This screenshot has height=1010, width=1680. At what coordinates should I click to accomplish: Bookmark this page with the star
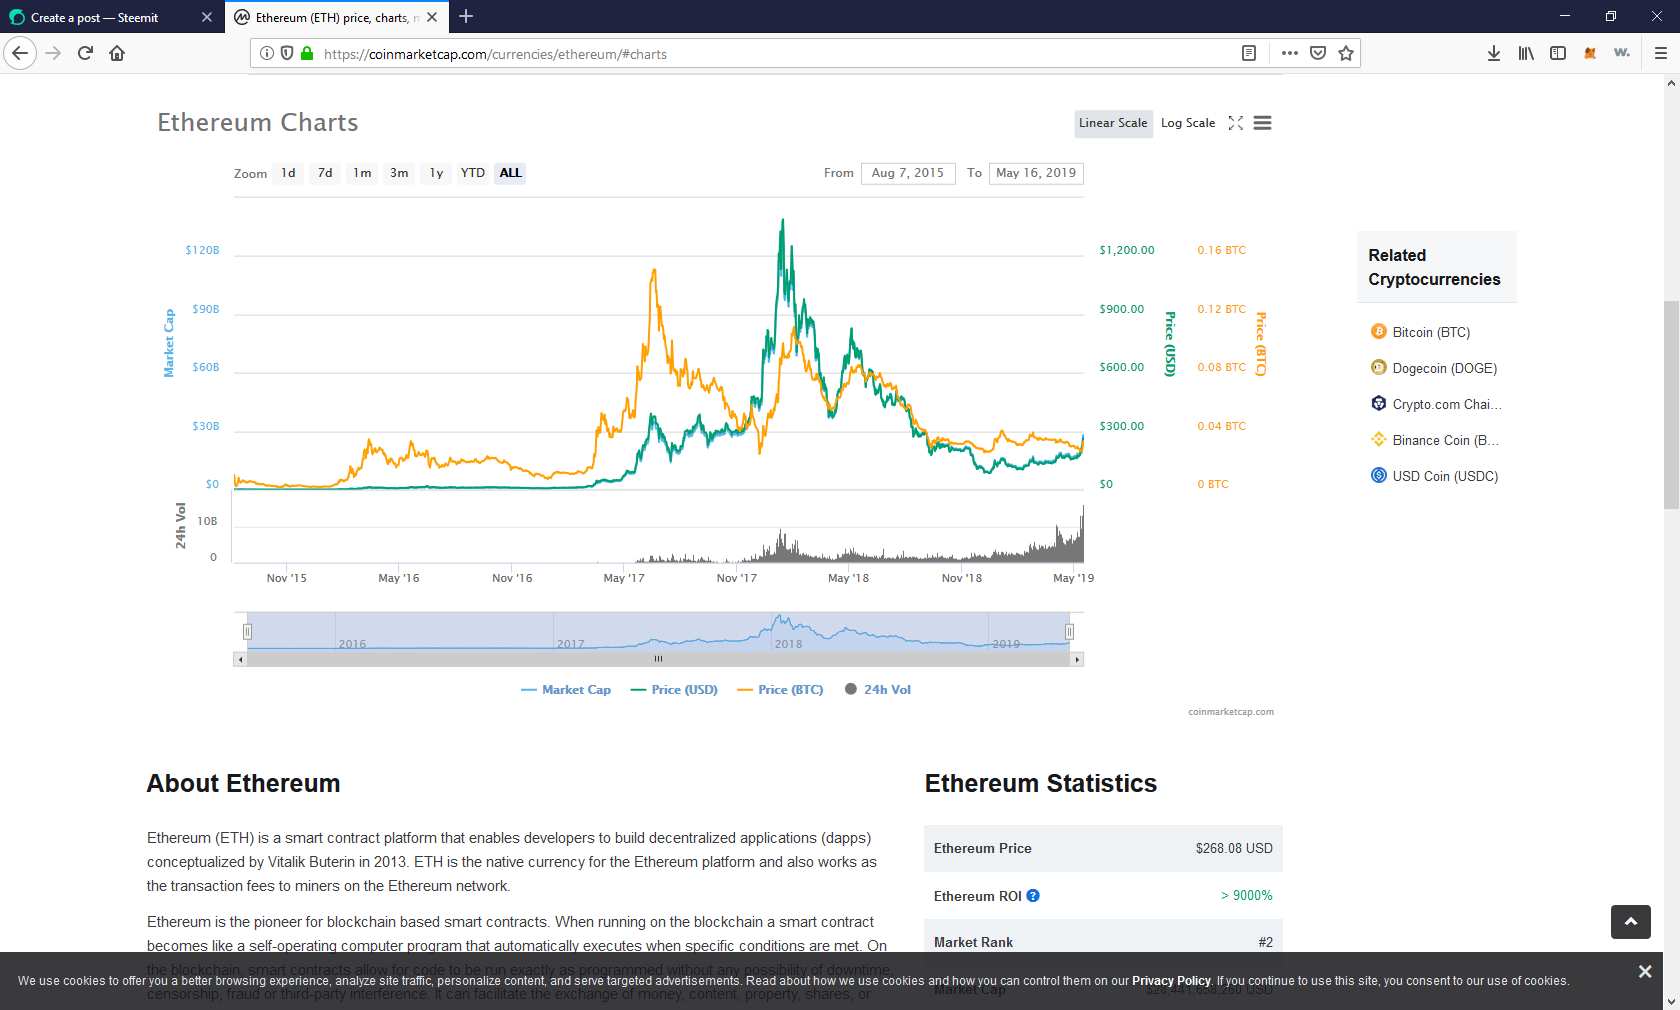pyautogui.click(x=1346, y=54)
